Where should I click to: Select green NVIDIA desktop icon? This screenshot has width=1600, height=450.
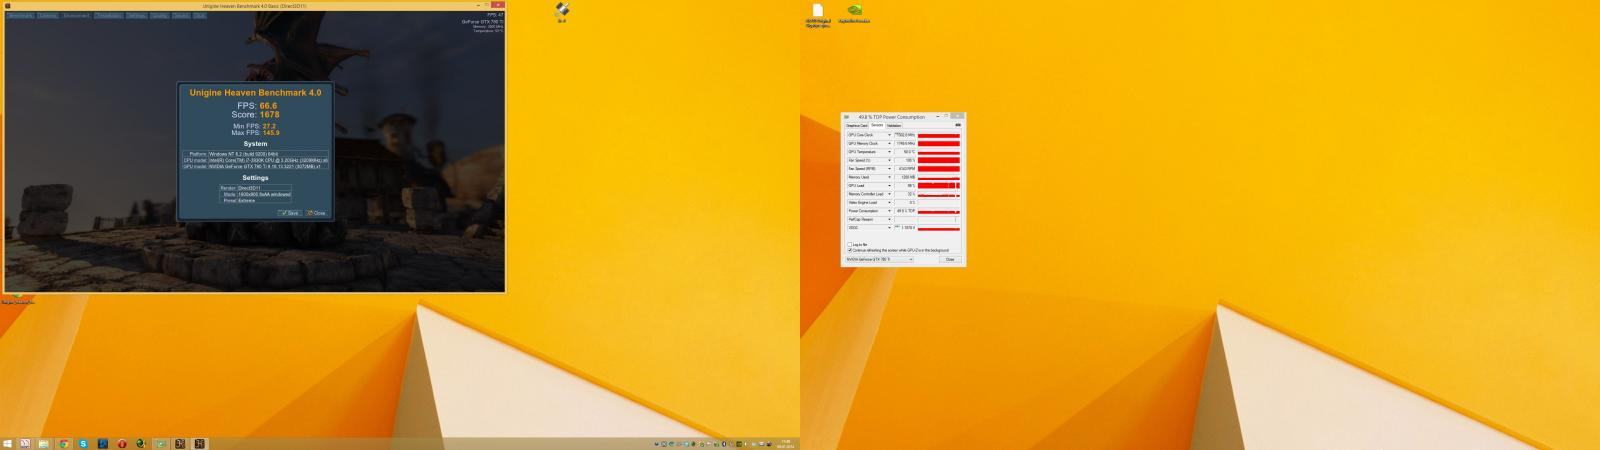coord(853,13)
